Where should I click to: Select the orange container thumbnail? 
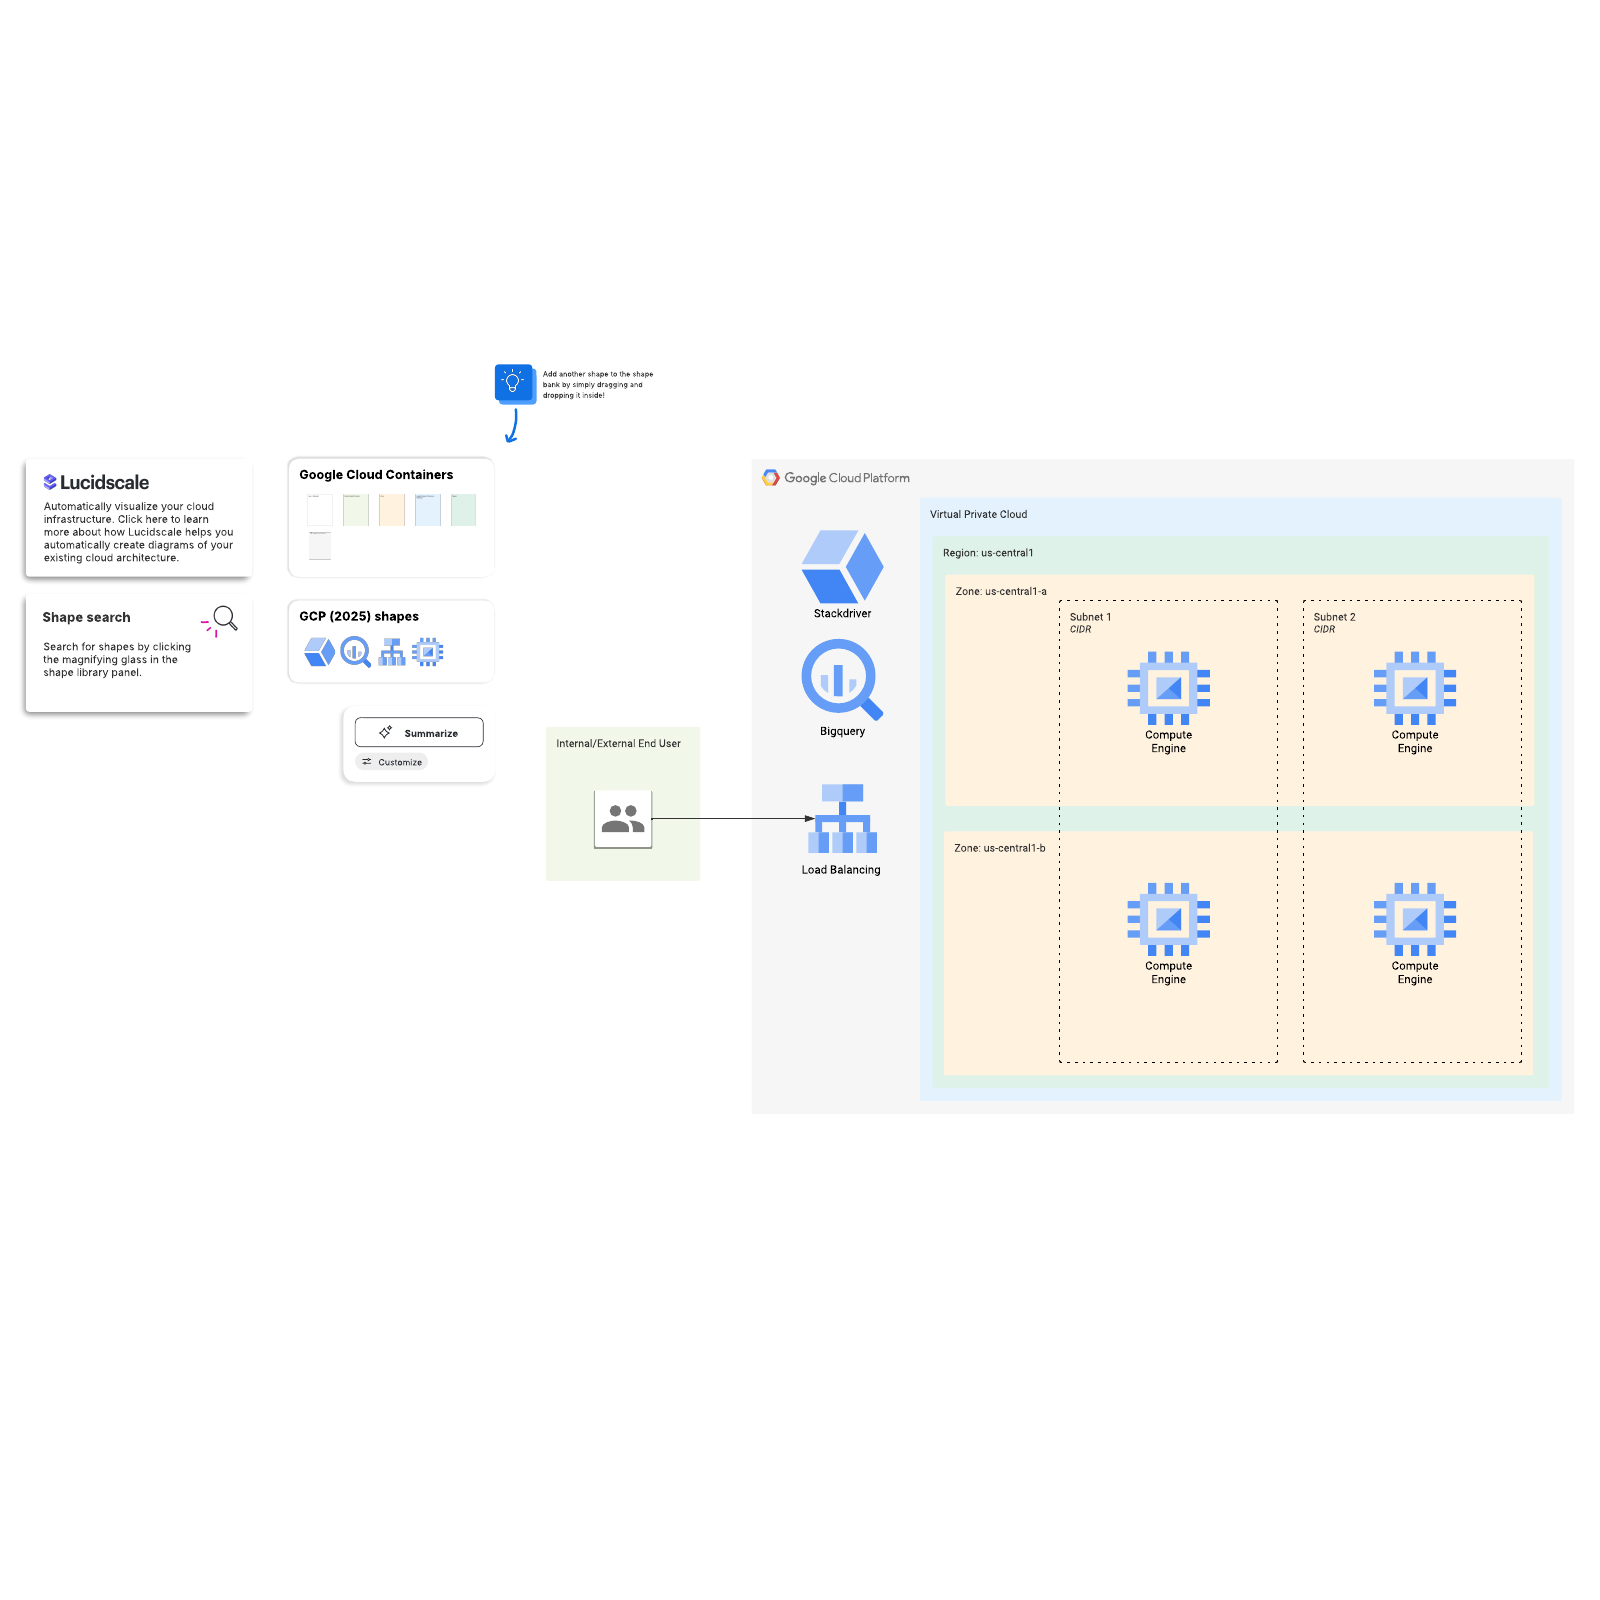(x=392, y=510)
